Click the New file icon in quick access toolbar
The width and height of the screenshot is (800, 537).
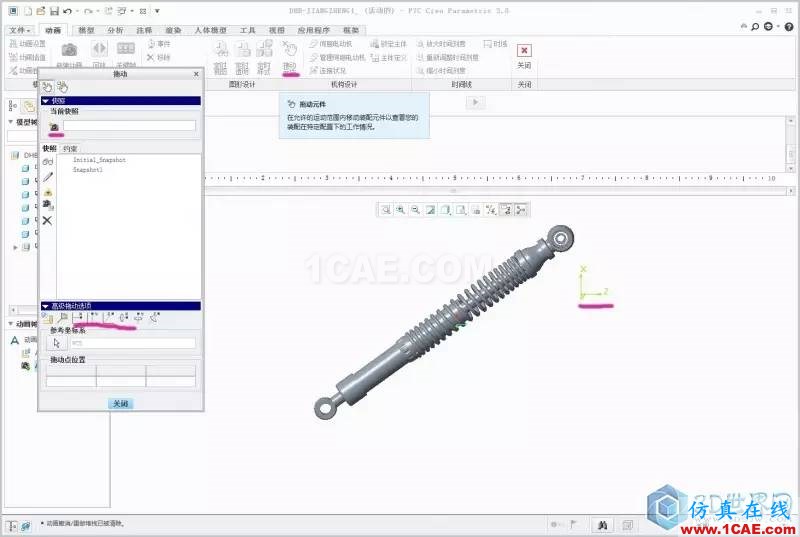click(28, 11)
